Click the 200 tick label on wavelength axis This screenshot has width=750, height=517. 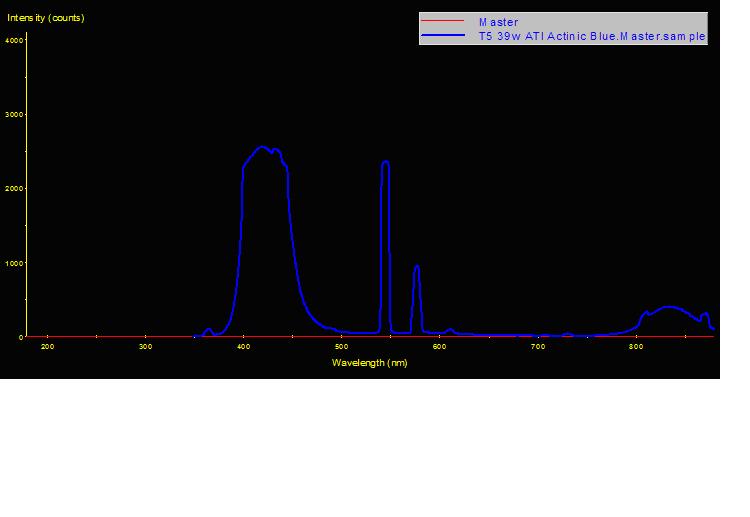pos(47,347)
